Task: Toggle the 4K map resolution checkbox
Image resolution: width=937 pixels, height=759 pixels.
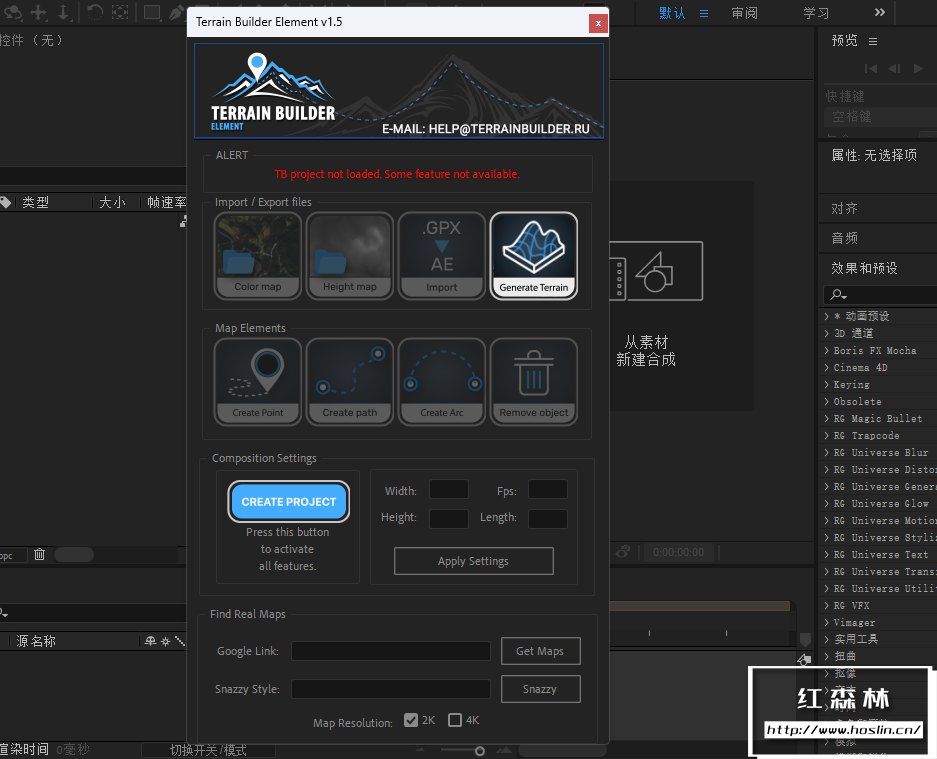Action: [x=455, y=720]
